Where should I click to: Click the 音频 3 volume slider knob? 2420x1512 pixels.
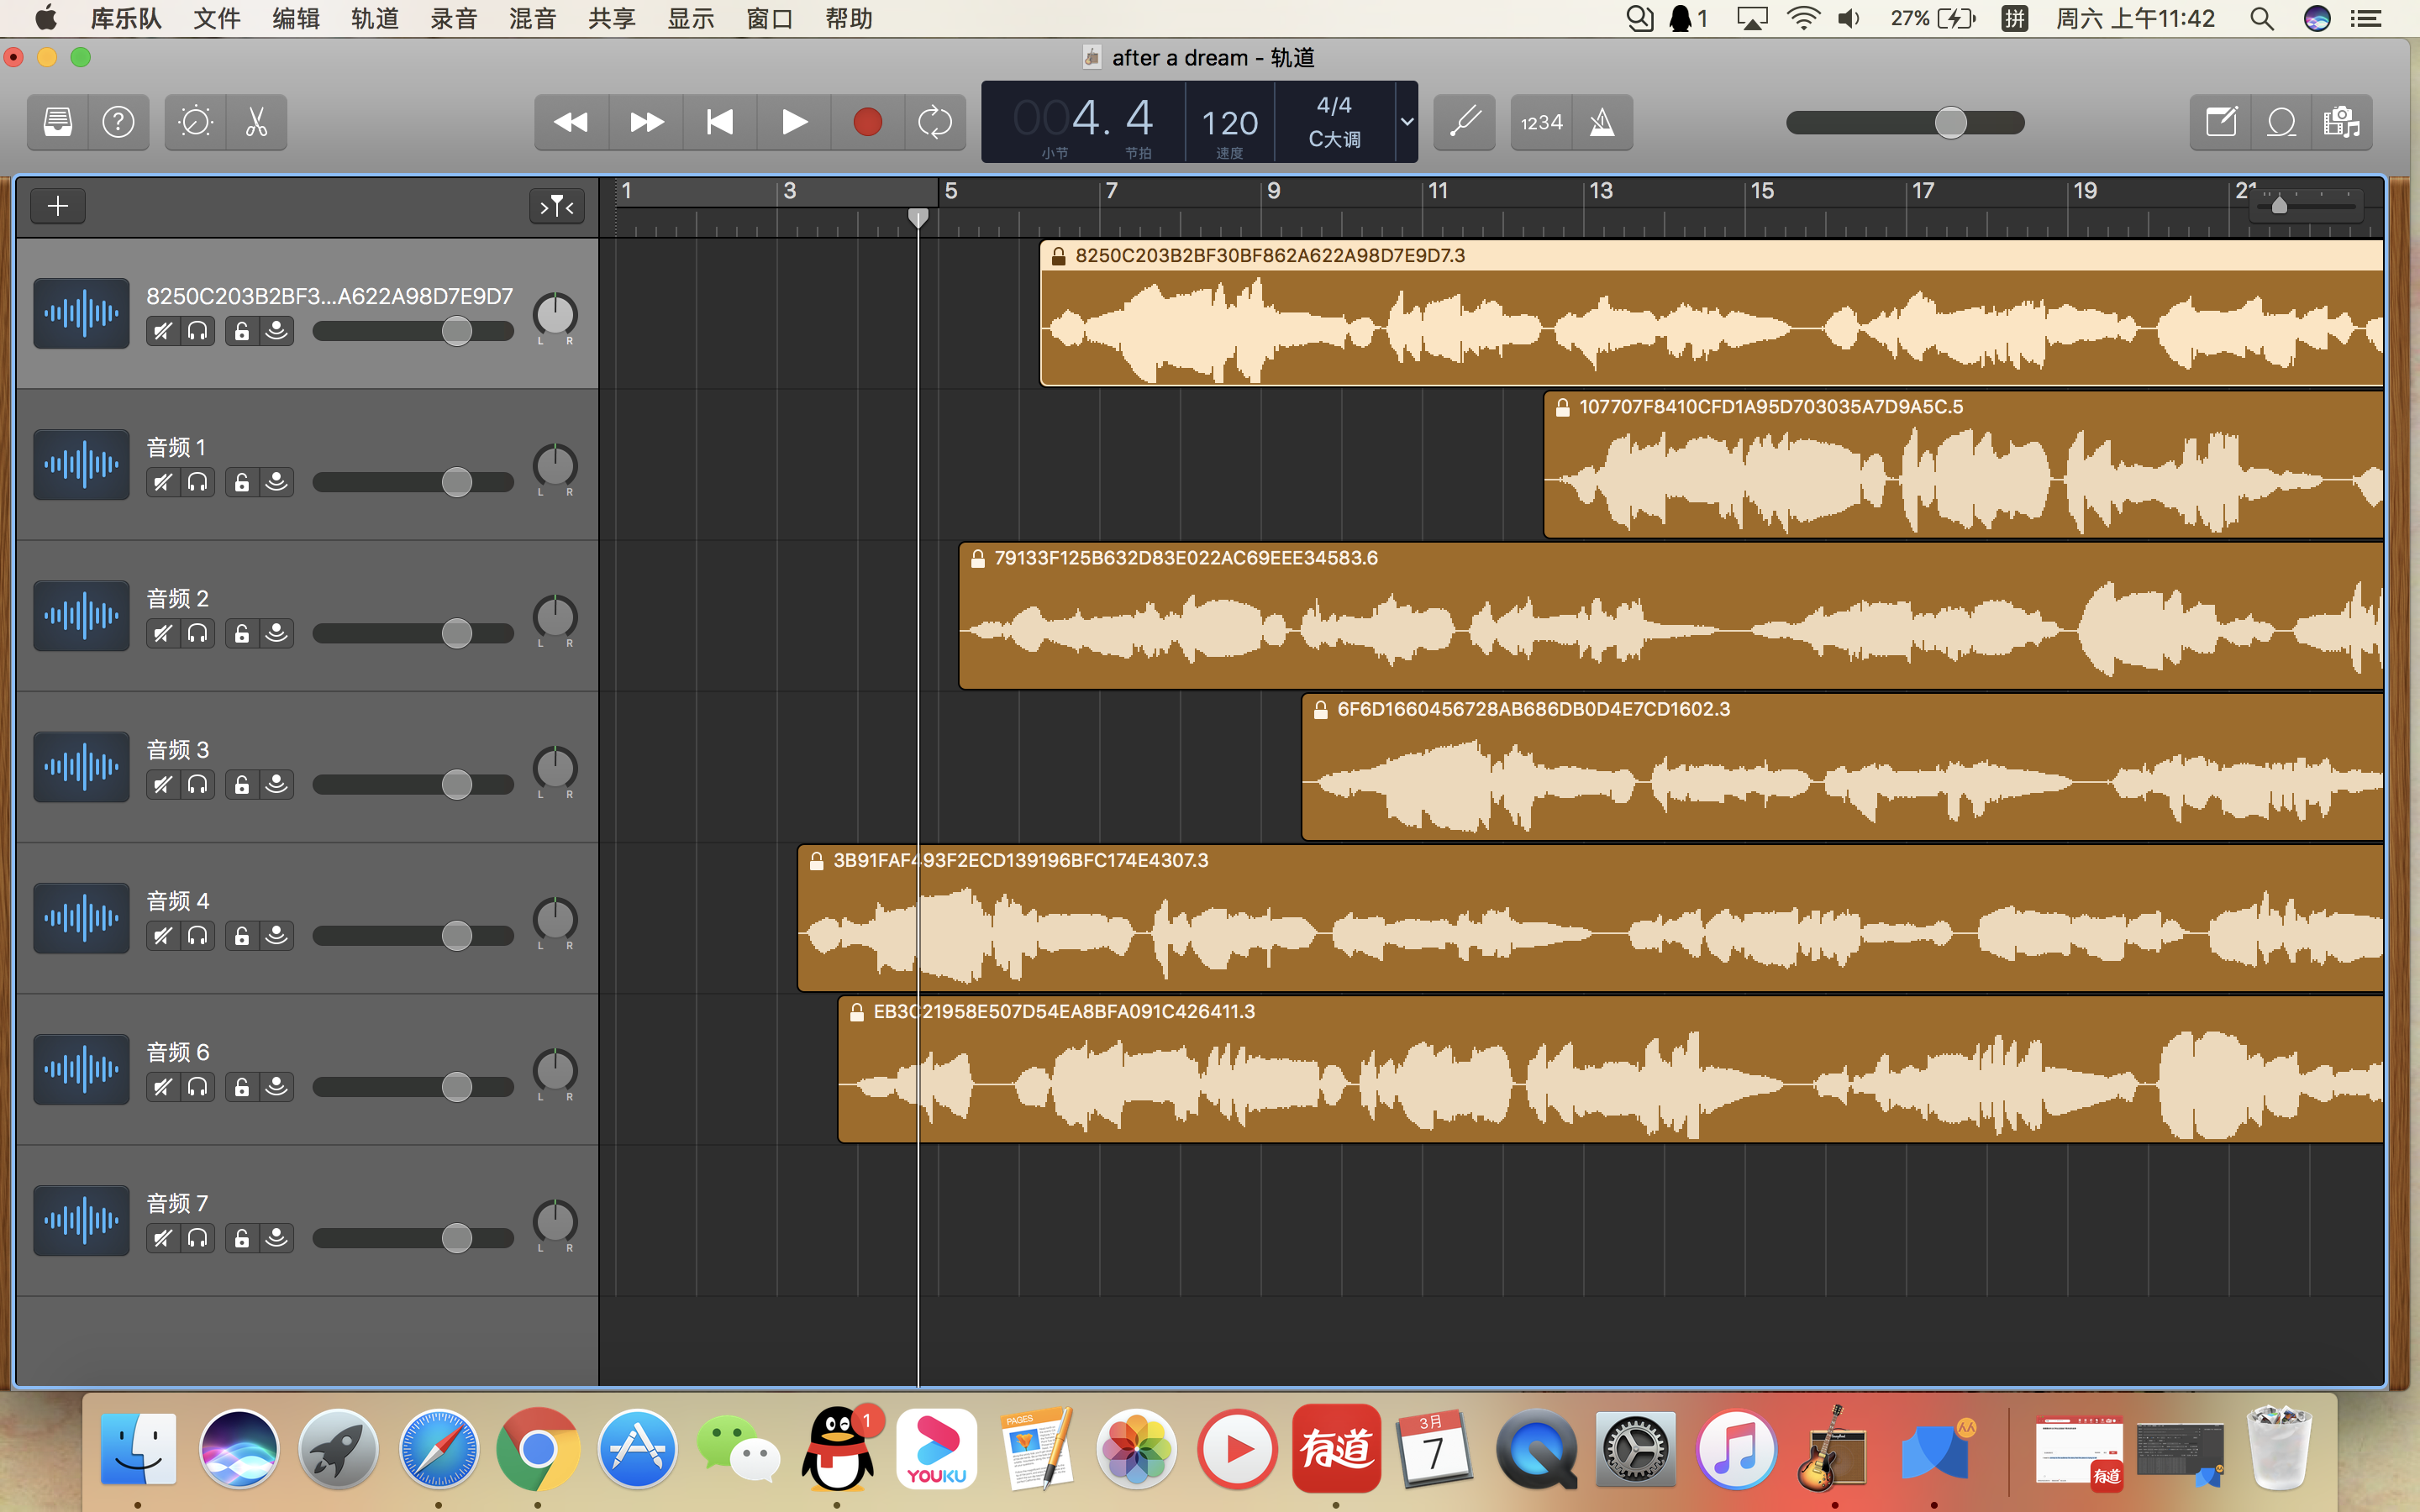pos(457,785)
